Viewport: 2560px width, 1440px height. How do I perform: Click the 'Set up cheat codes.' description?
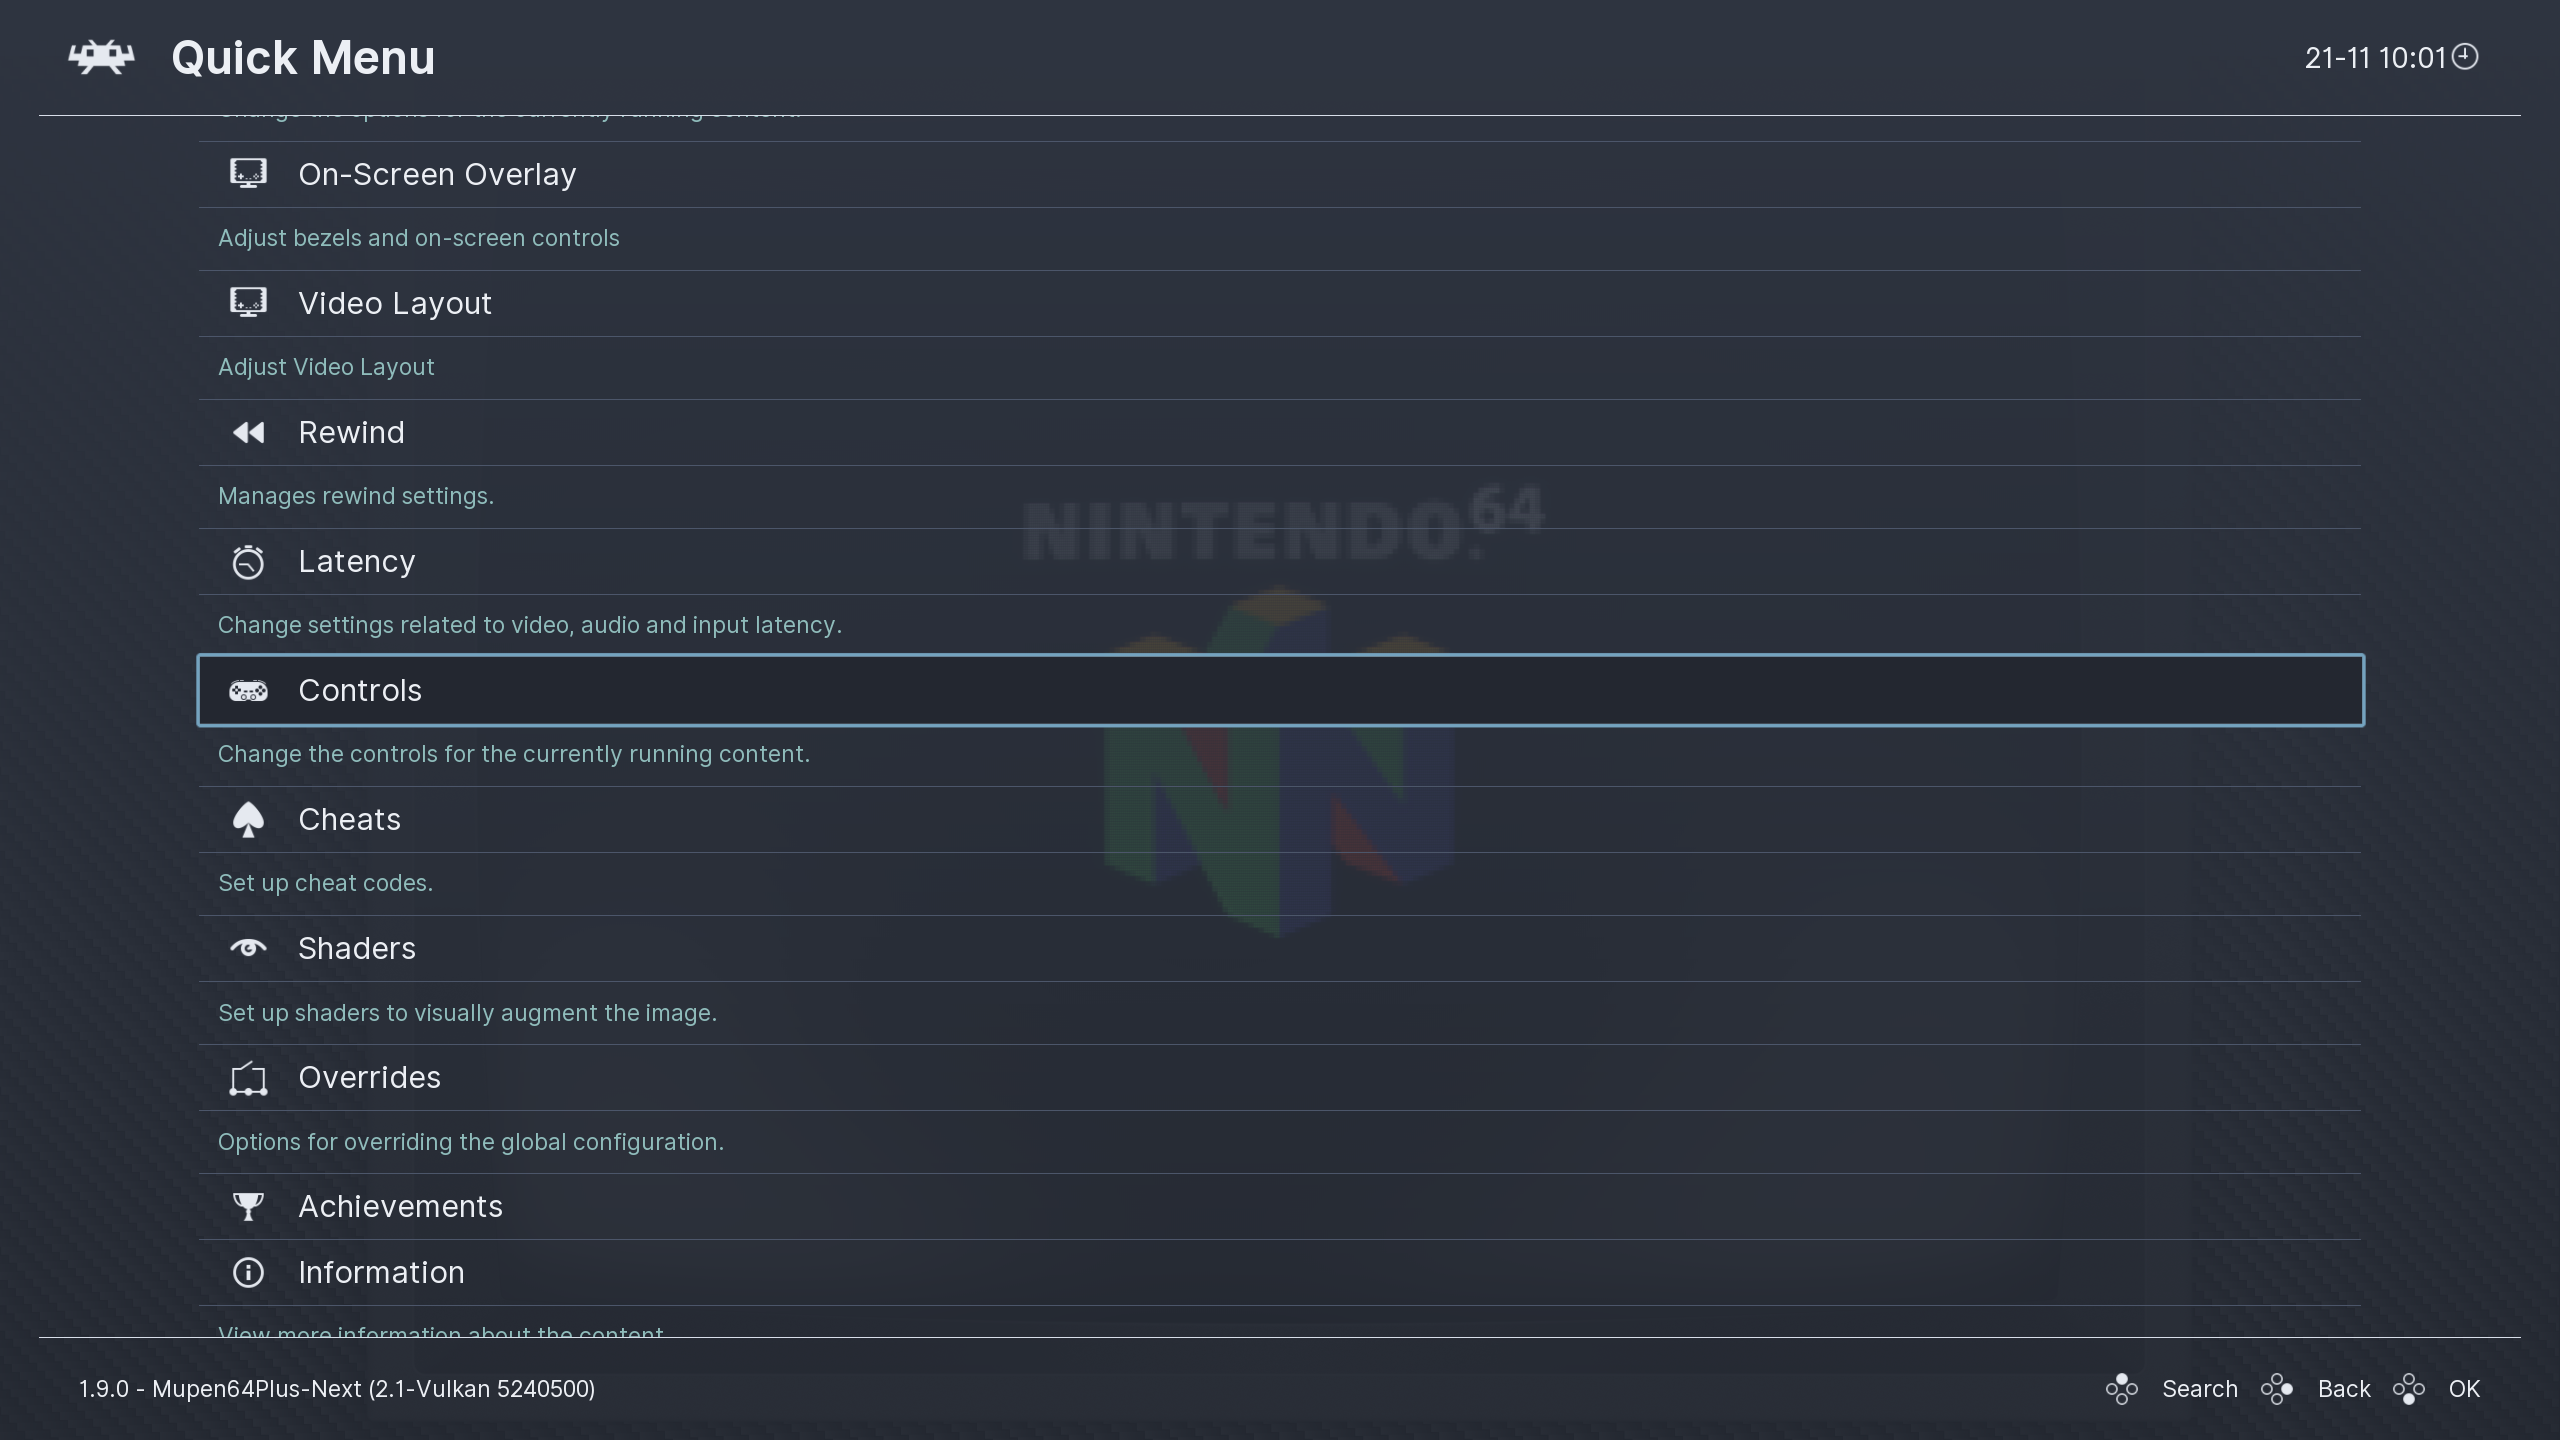pos(326,883)
